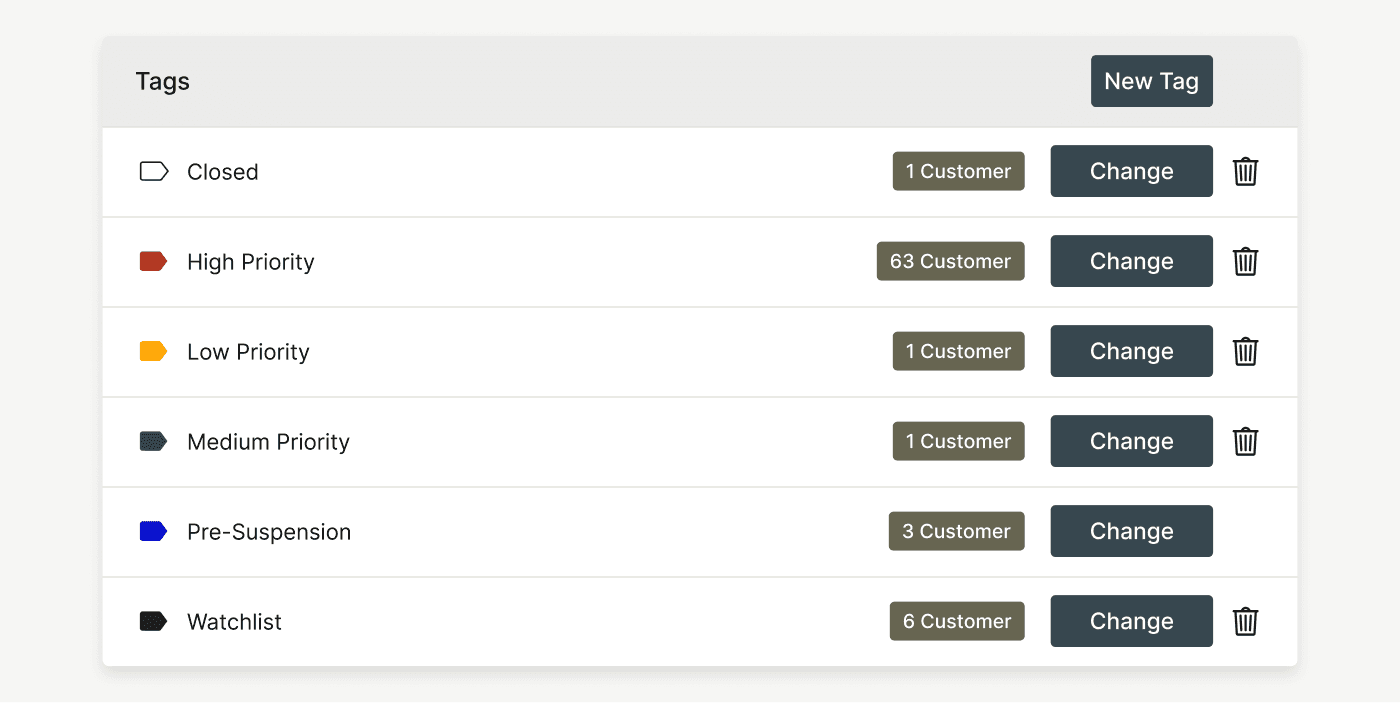Click the red High Priority tag icon
The width and height of the screenshot is (1400, 703).
[x=153, y=262]
